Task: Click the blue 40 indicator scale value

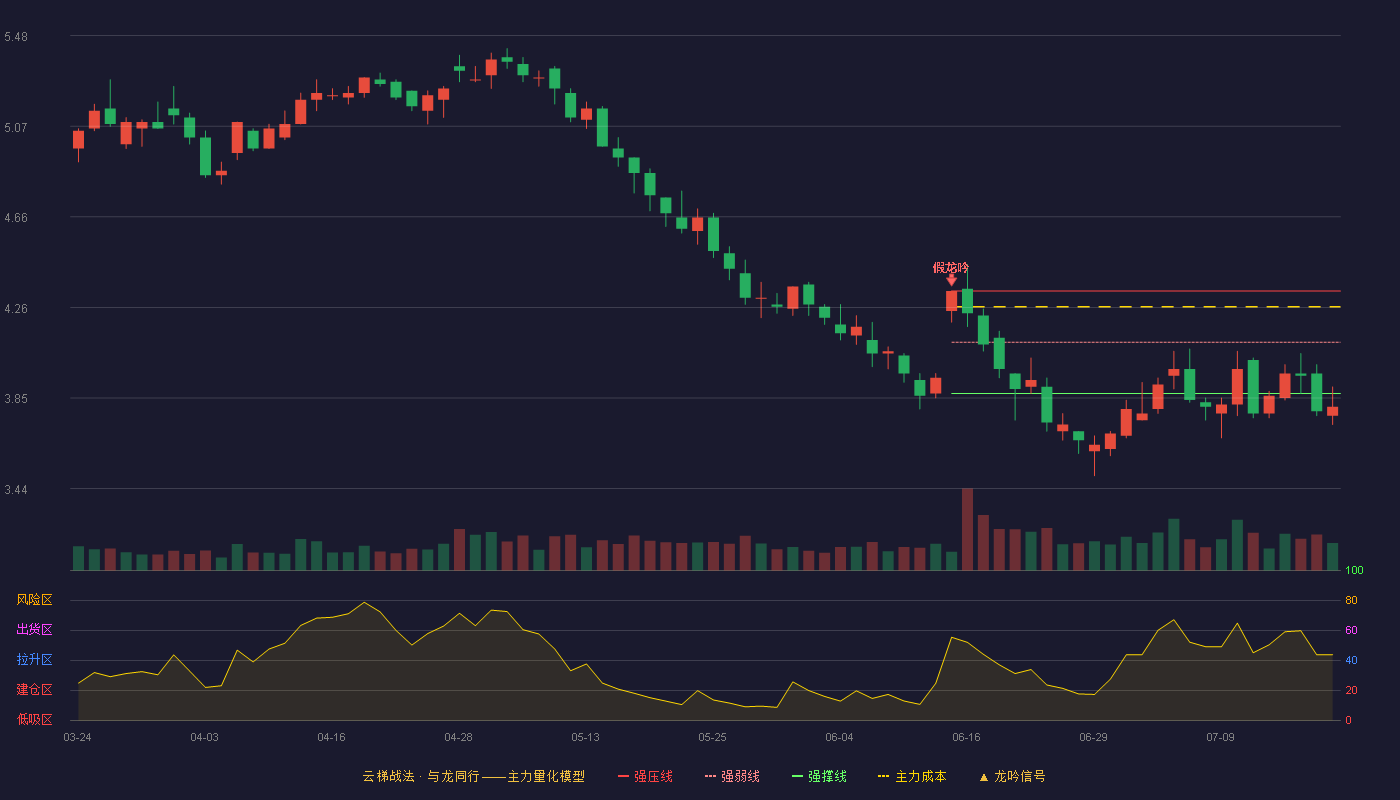Action: point(1351,661)
